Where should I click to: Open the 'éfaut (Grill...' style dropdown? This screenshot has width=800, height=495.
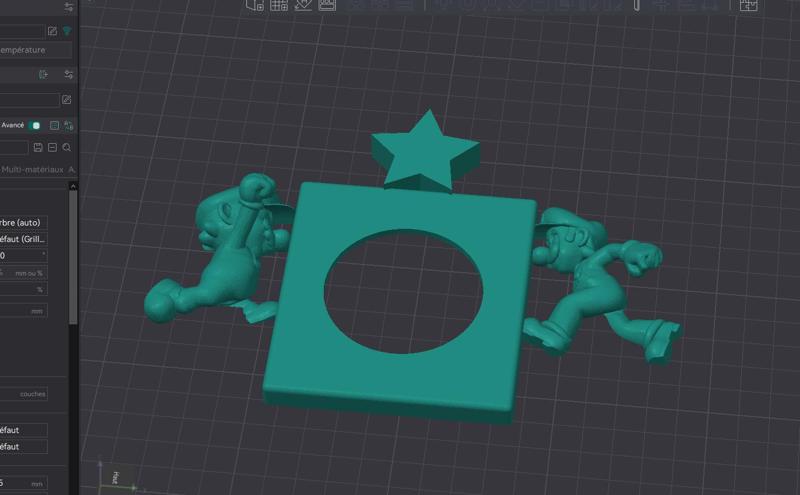pos(23,239)
